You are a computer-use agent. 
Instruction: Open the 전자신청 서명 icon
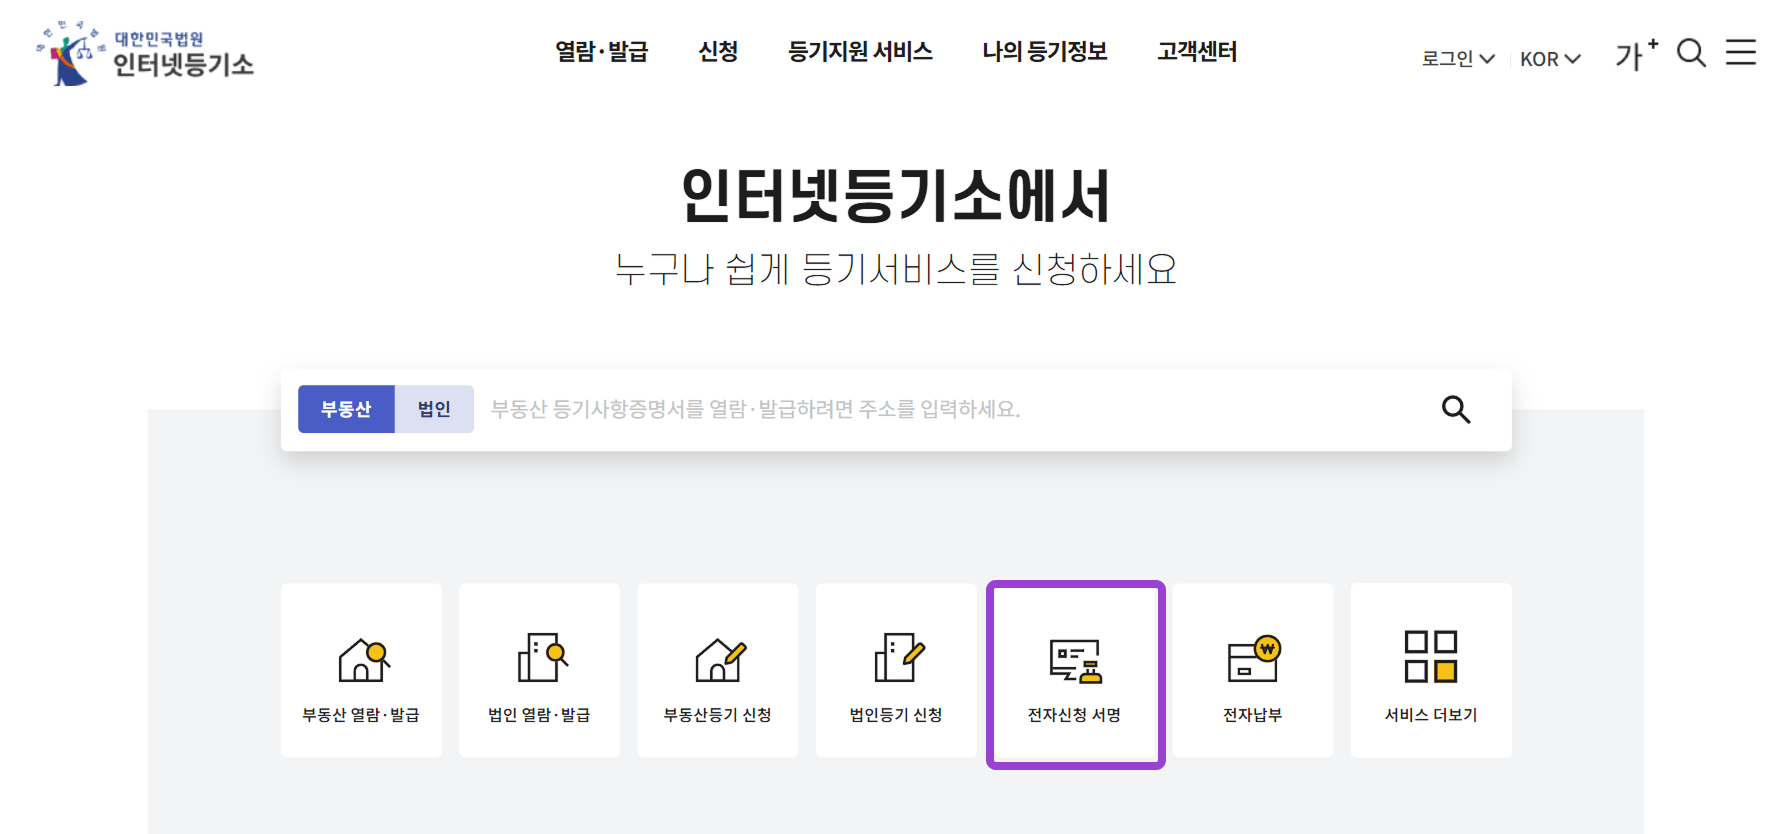[1076, 661]
